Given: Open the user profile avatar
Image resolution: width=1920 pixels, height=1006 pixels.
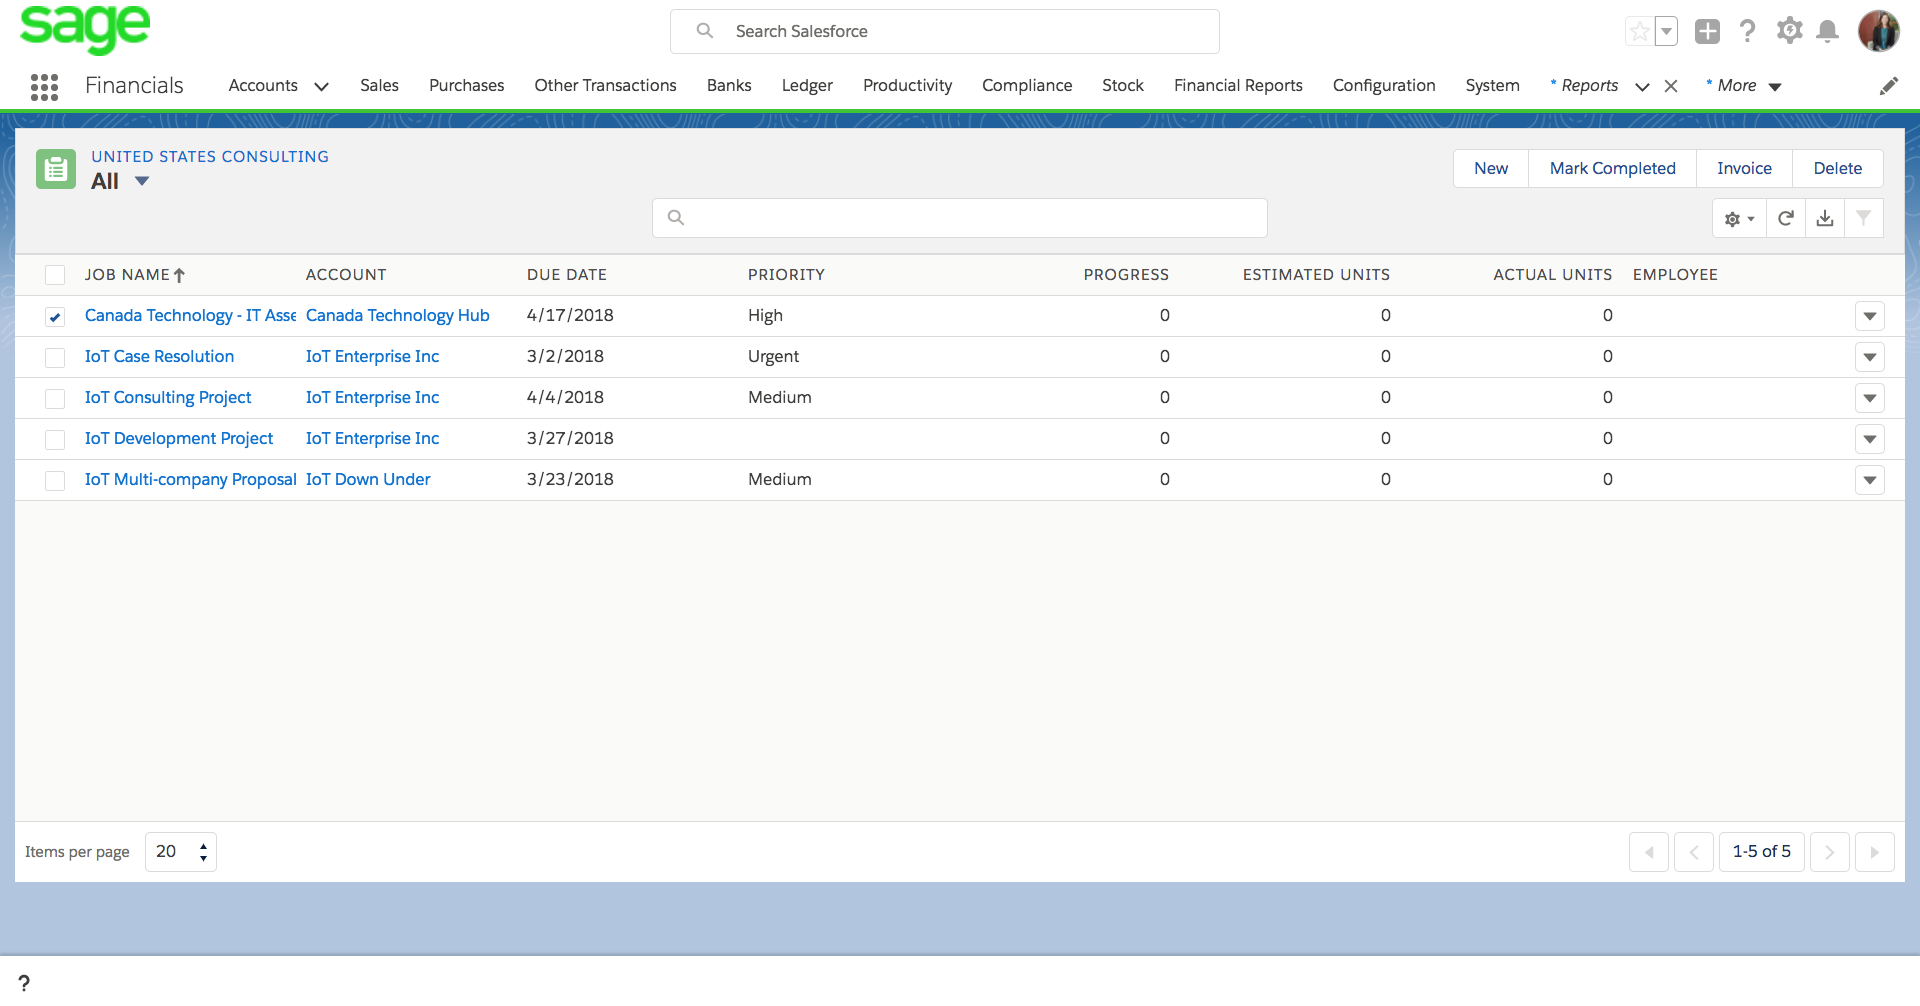Looking at the screenshot, I should pyautogui.click(x=1879, y=31).
